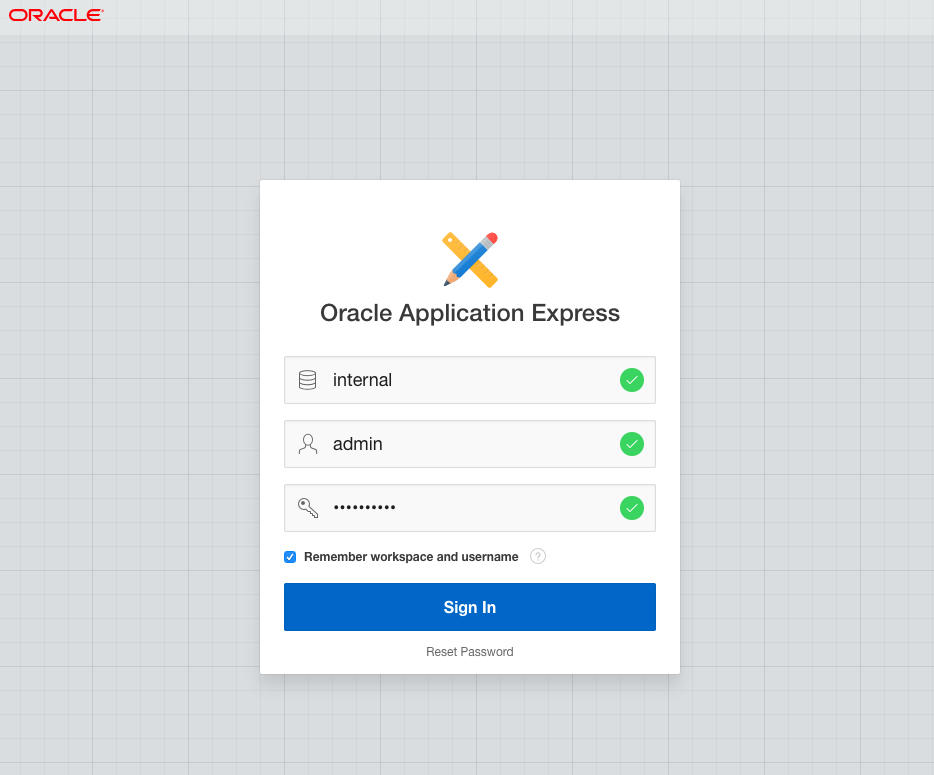Viewport: 934px width, 775px height.
Task: Click inside the password field
Action: 460,508
